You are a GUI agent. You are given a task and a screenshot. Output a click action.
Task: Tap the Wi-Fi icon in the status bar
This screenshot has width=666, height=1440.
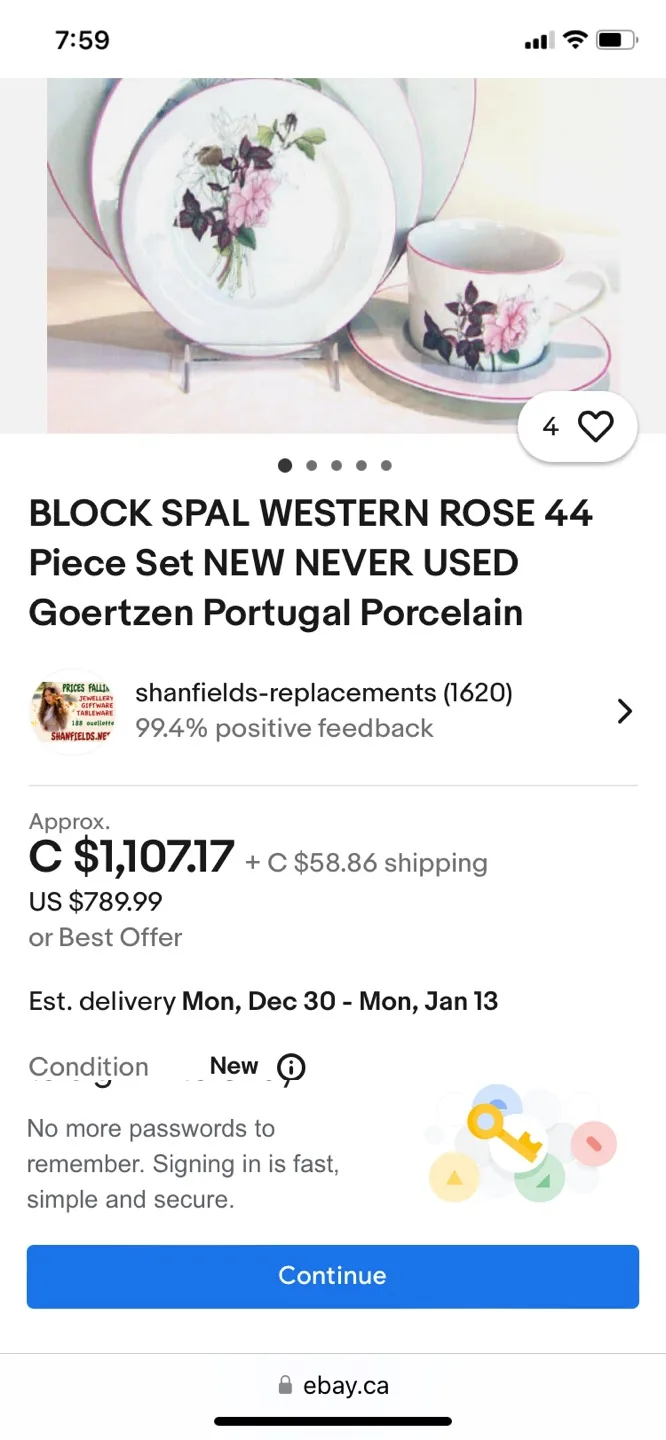click(x=575, y=39)
